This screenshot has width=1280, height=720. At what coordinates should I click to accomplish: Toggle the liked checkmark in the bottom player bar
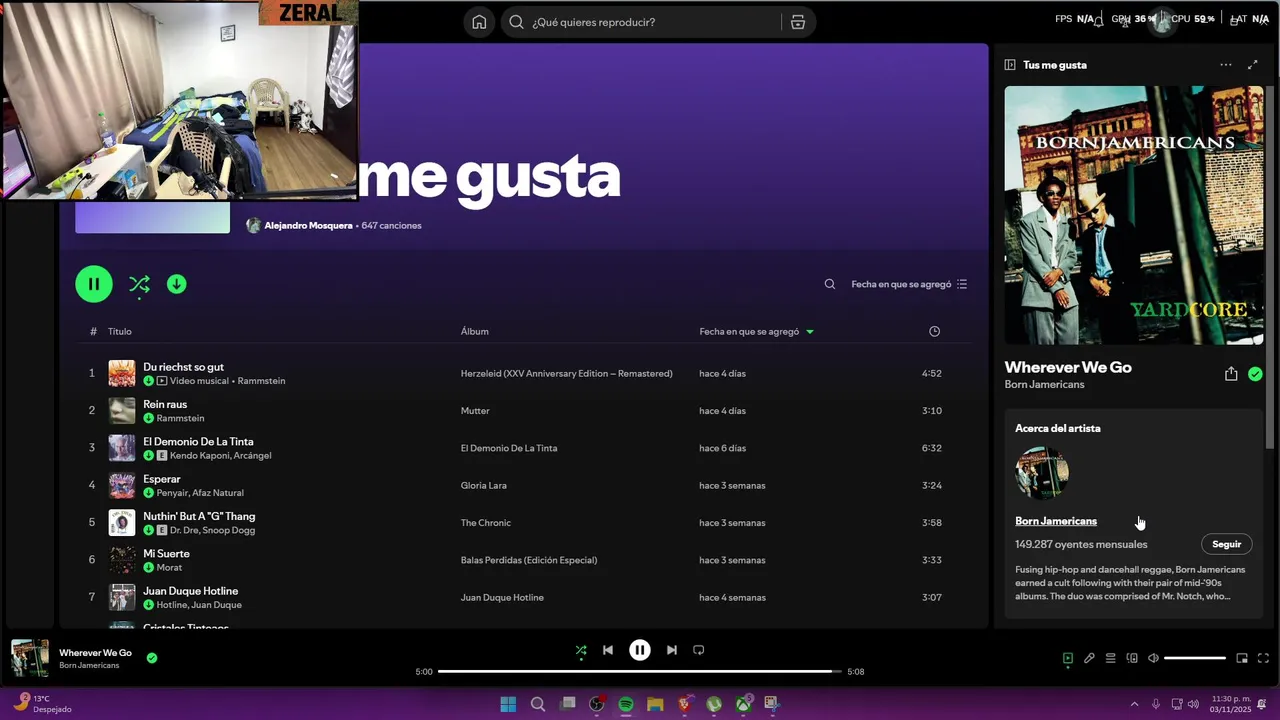click(152, 658)
